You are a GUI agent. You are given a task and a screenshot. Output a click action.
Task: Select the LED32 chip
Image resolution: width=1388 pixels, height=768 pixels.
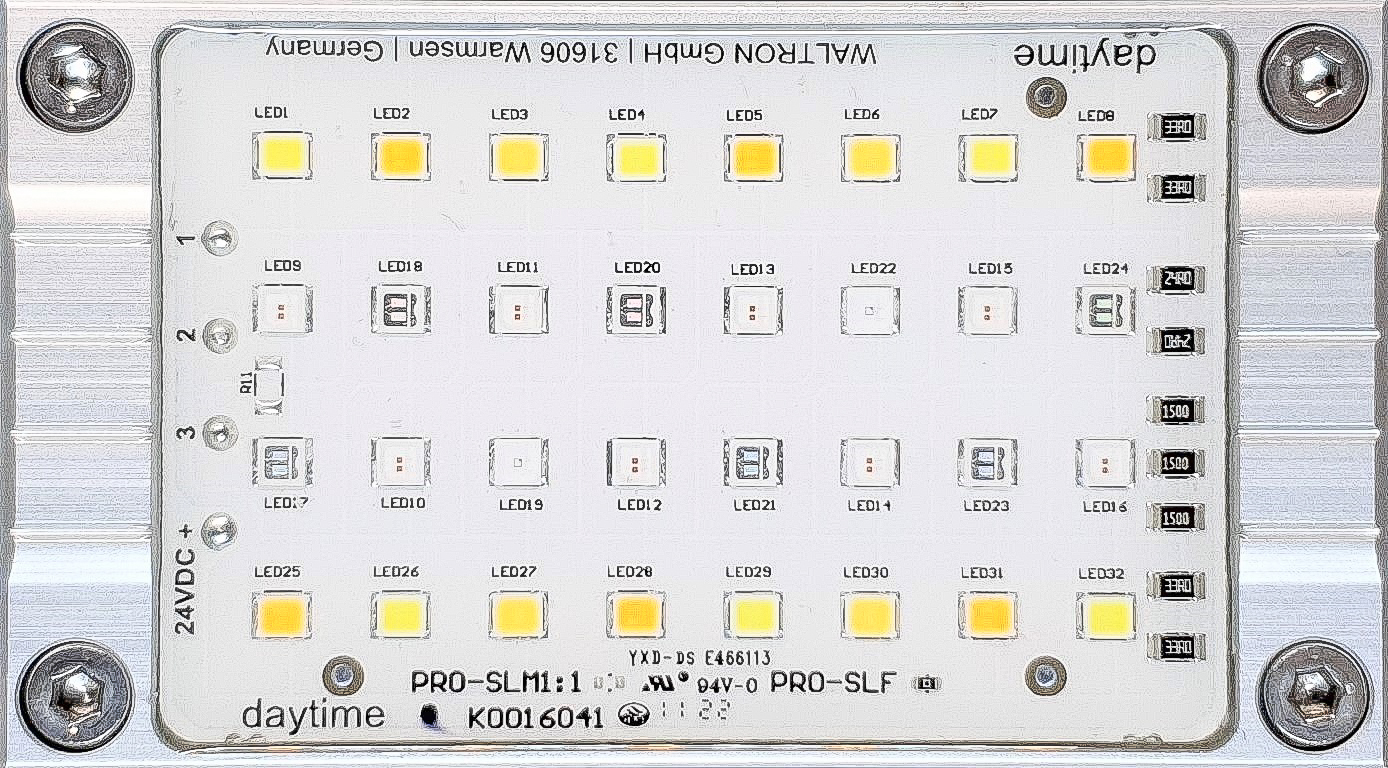pyautogui.click(x=1106, y=615)
